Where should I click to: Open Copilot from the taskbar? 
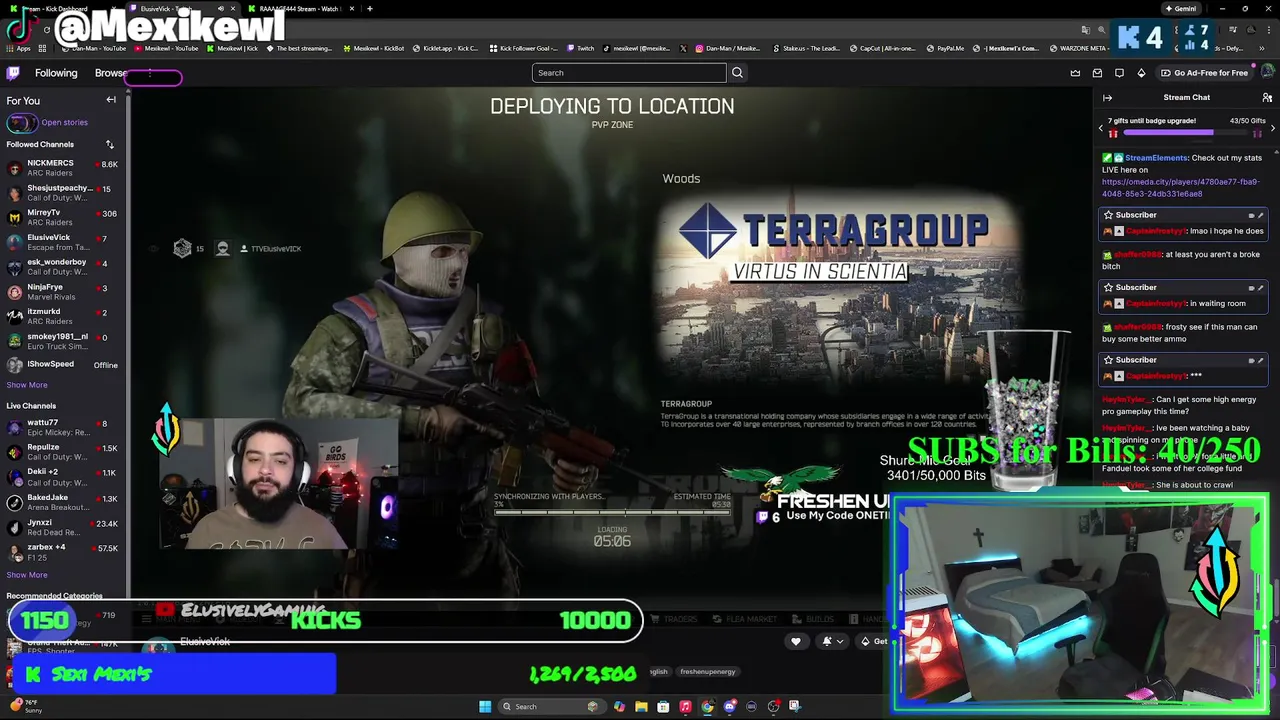point(619,707)
